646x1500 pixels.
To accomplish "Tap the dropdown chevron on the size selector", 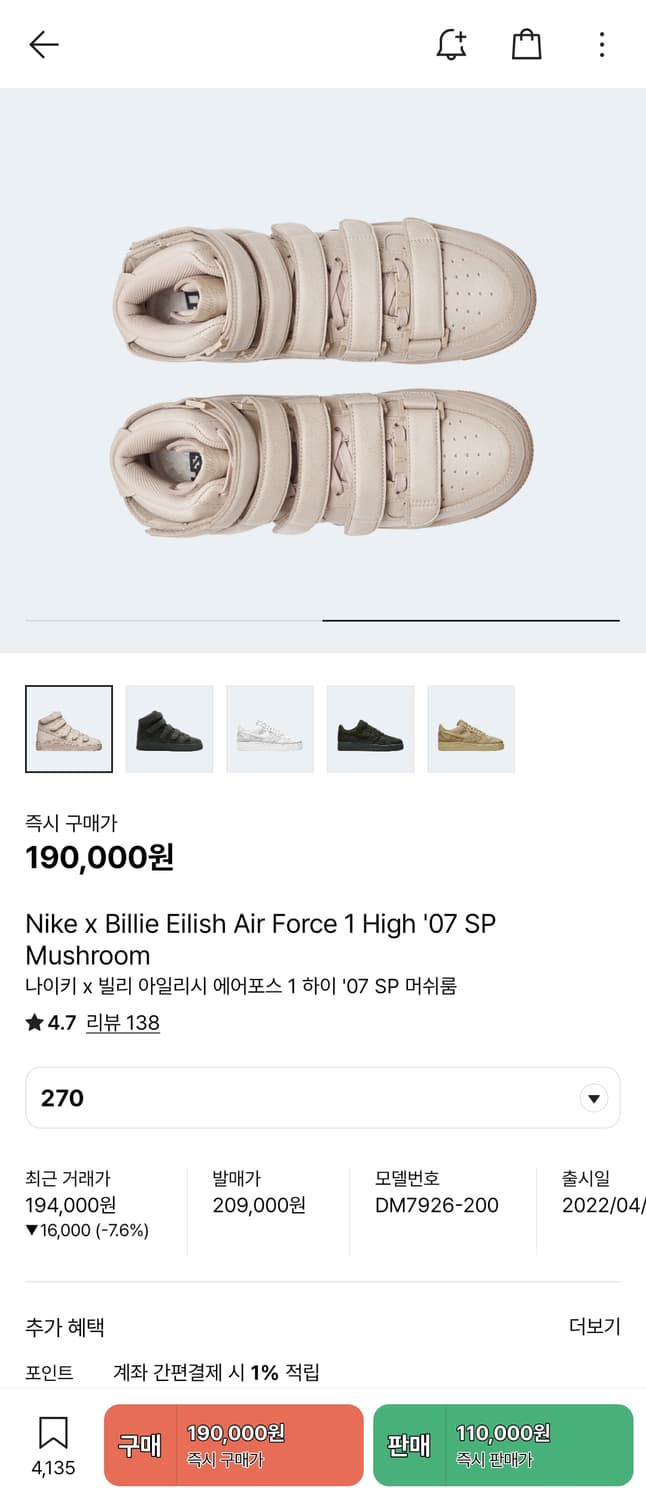I will 593,1097.
